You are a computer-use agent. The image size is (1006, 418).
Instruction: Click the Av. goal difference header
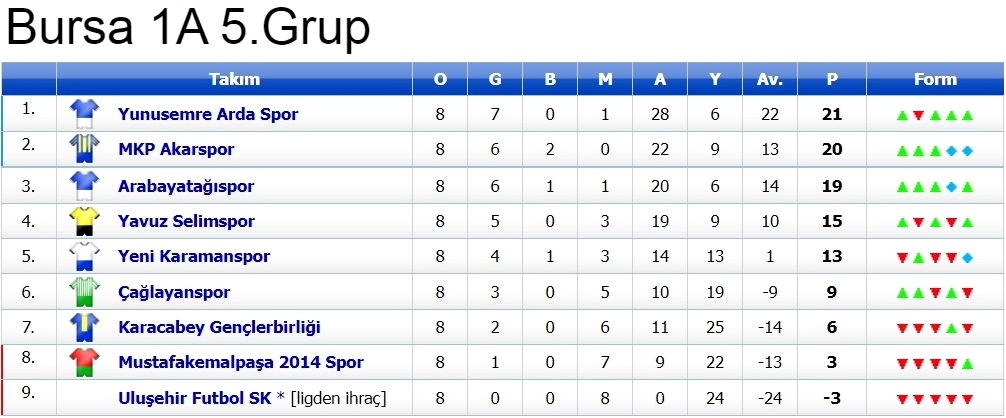(x=769, y=80)
